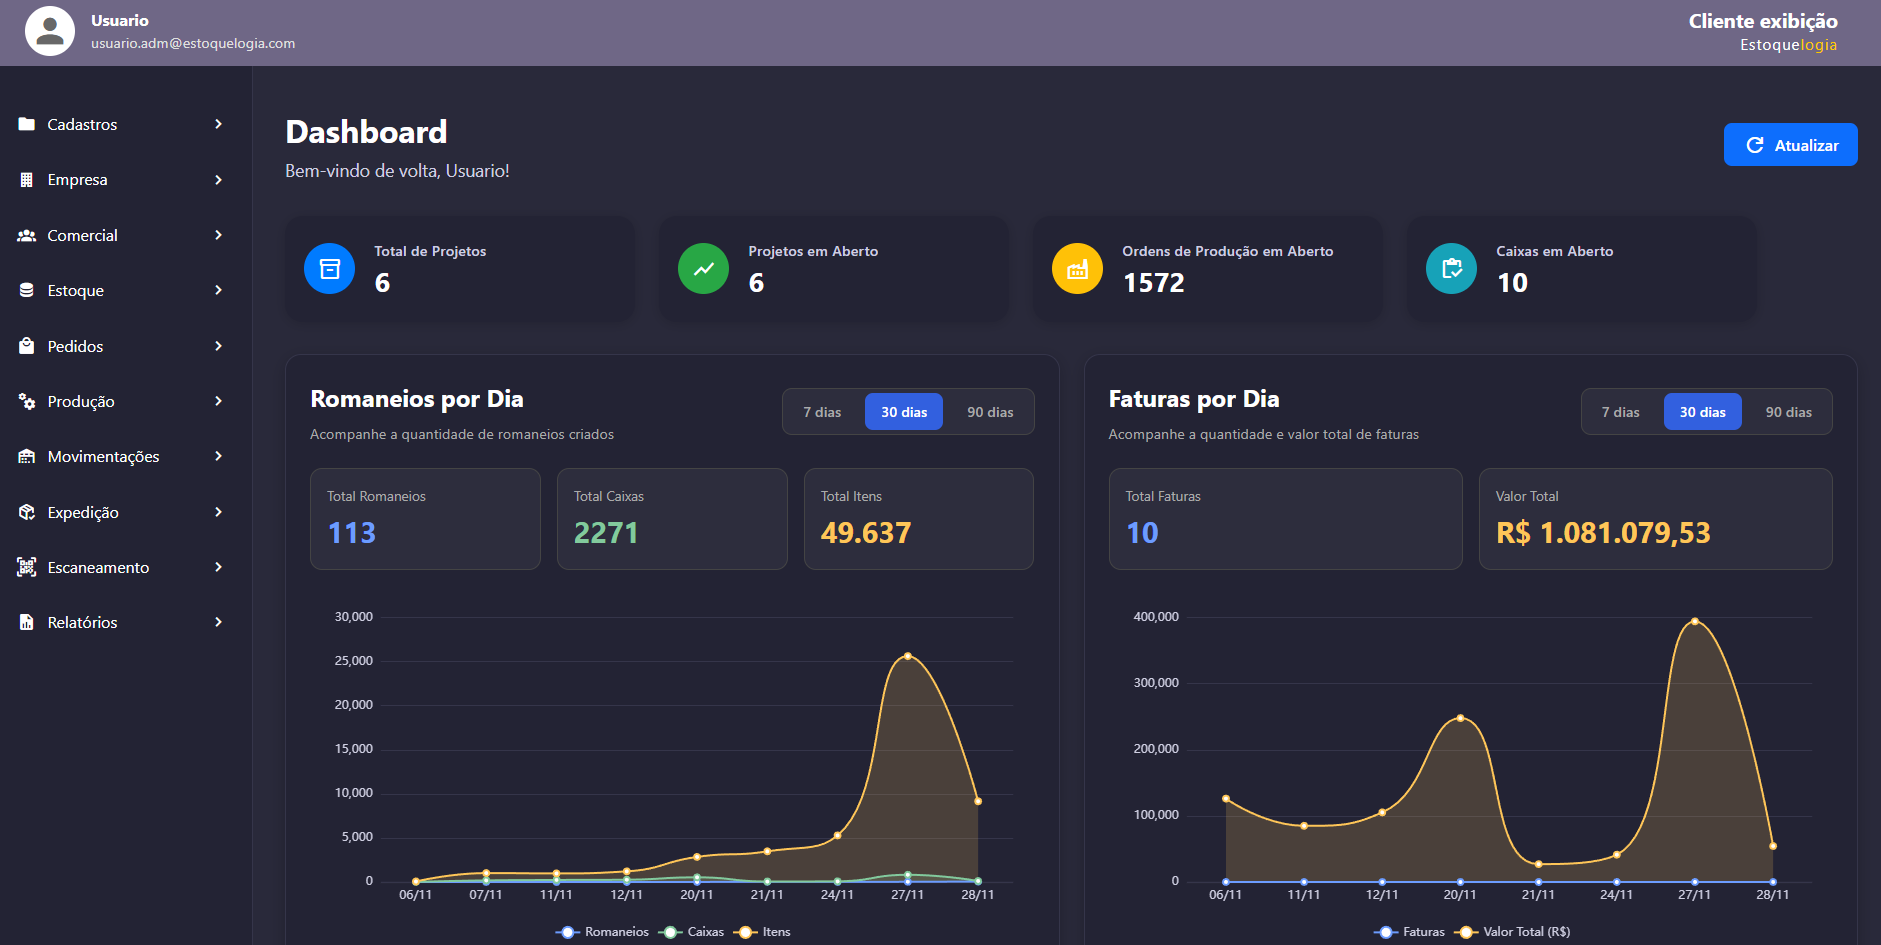
Task: Expand the Relatórios chevron
Action: point(218,622)
